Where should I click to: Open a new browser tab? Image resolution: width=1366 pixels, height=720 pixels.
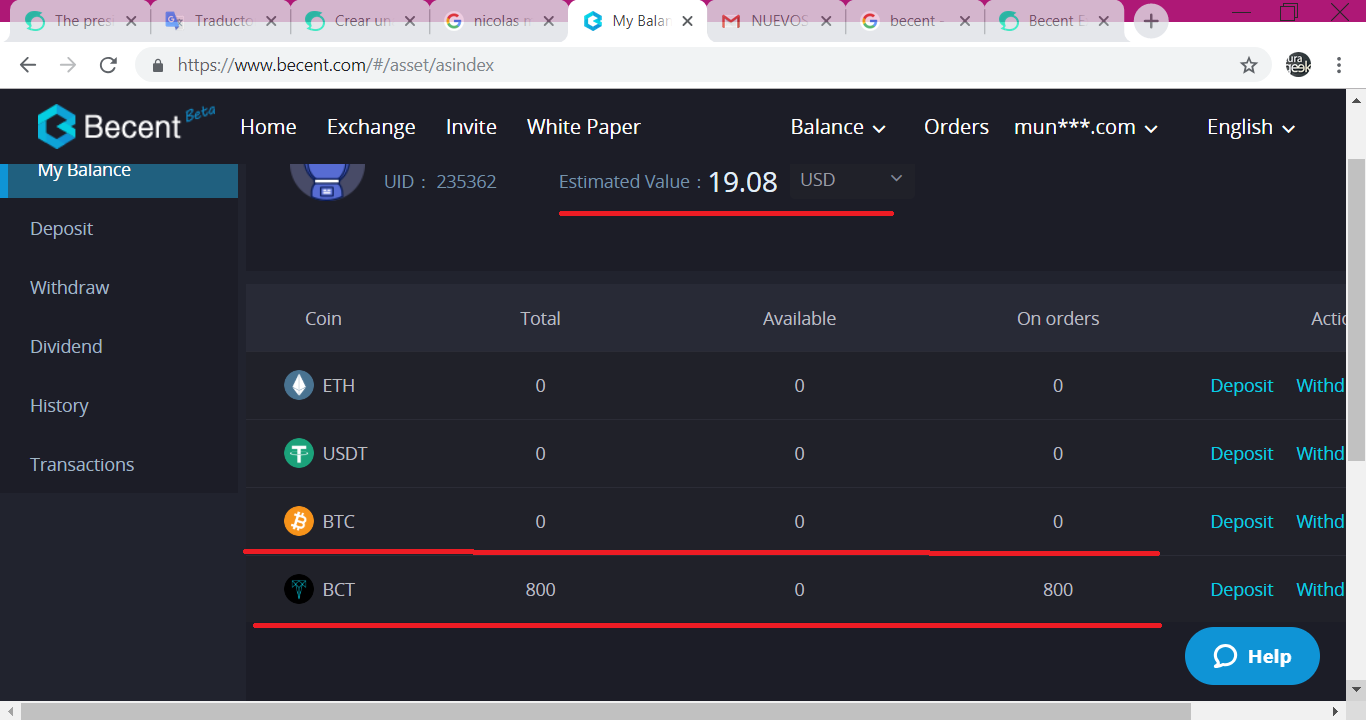(x=1151, y=21)
